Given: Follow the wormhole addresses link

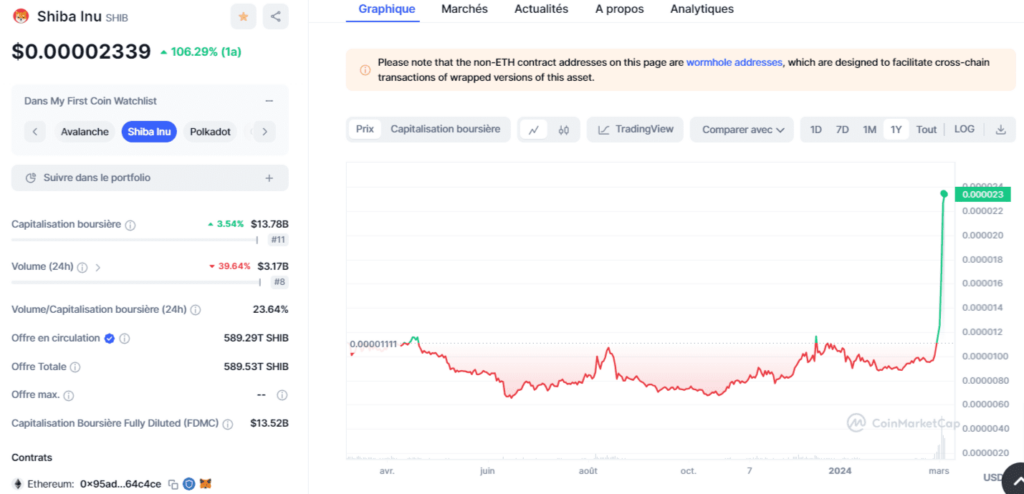Looking at the screenshot, I should tap(734, 63).
